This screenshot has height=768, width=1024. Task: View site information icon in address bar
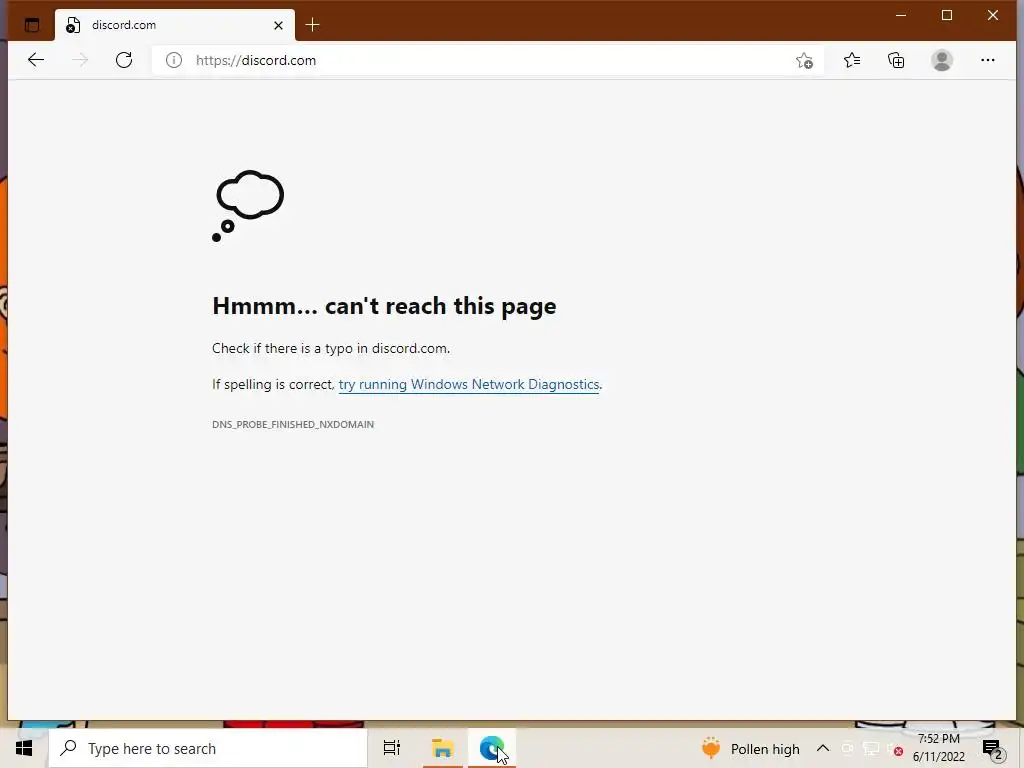[174, 60]
